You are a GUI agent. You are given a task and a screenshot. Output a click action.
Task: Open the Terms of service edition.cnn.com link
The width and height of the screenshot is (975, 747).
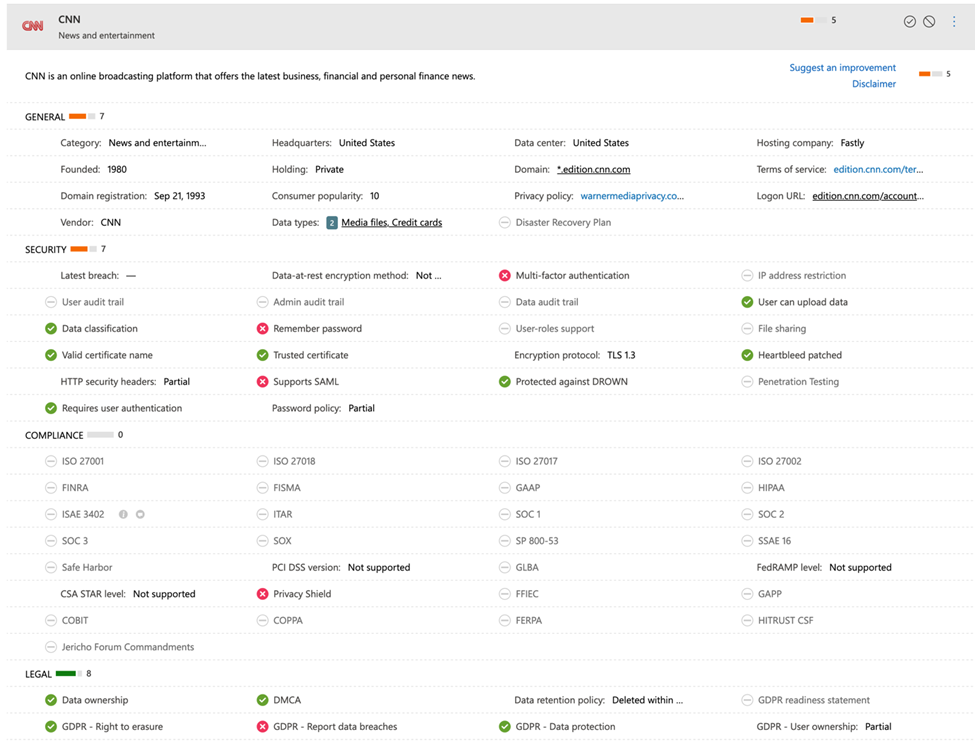point(878,169)
